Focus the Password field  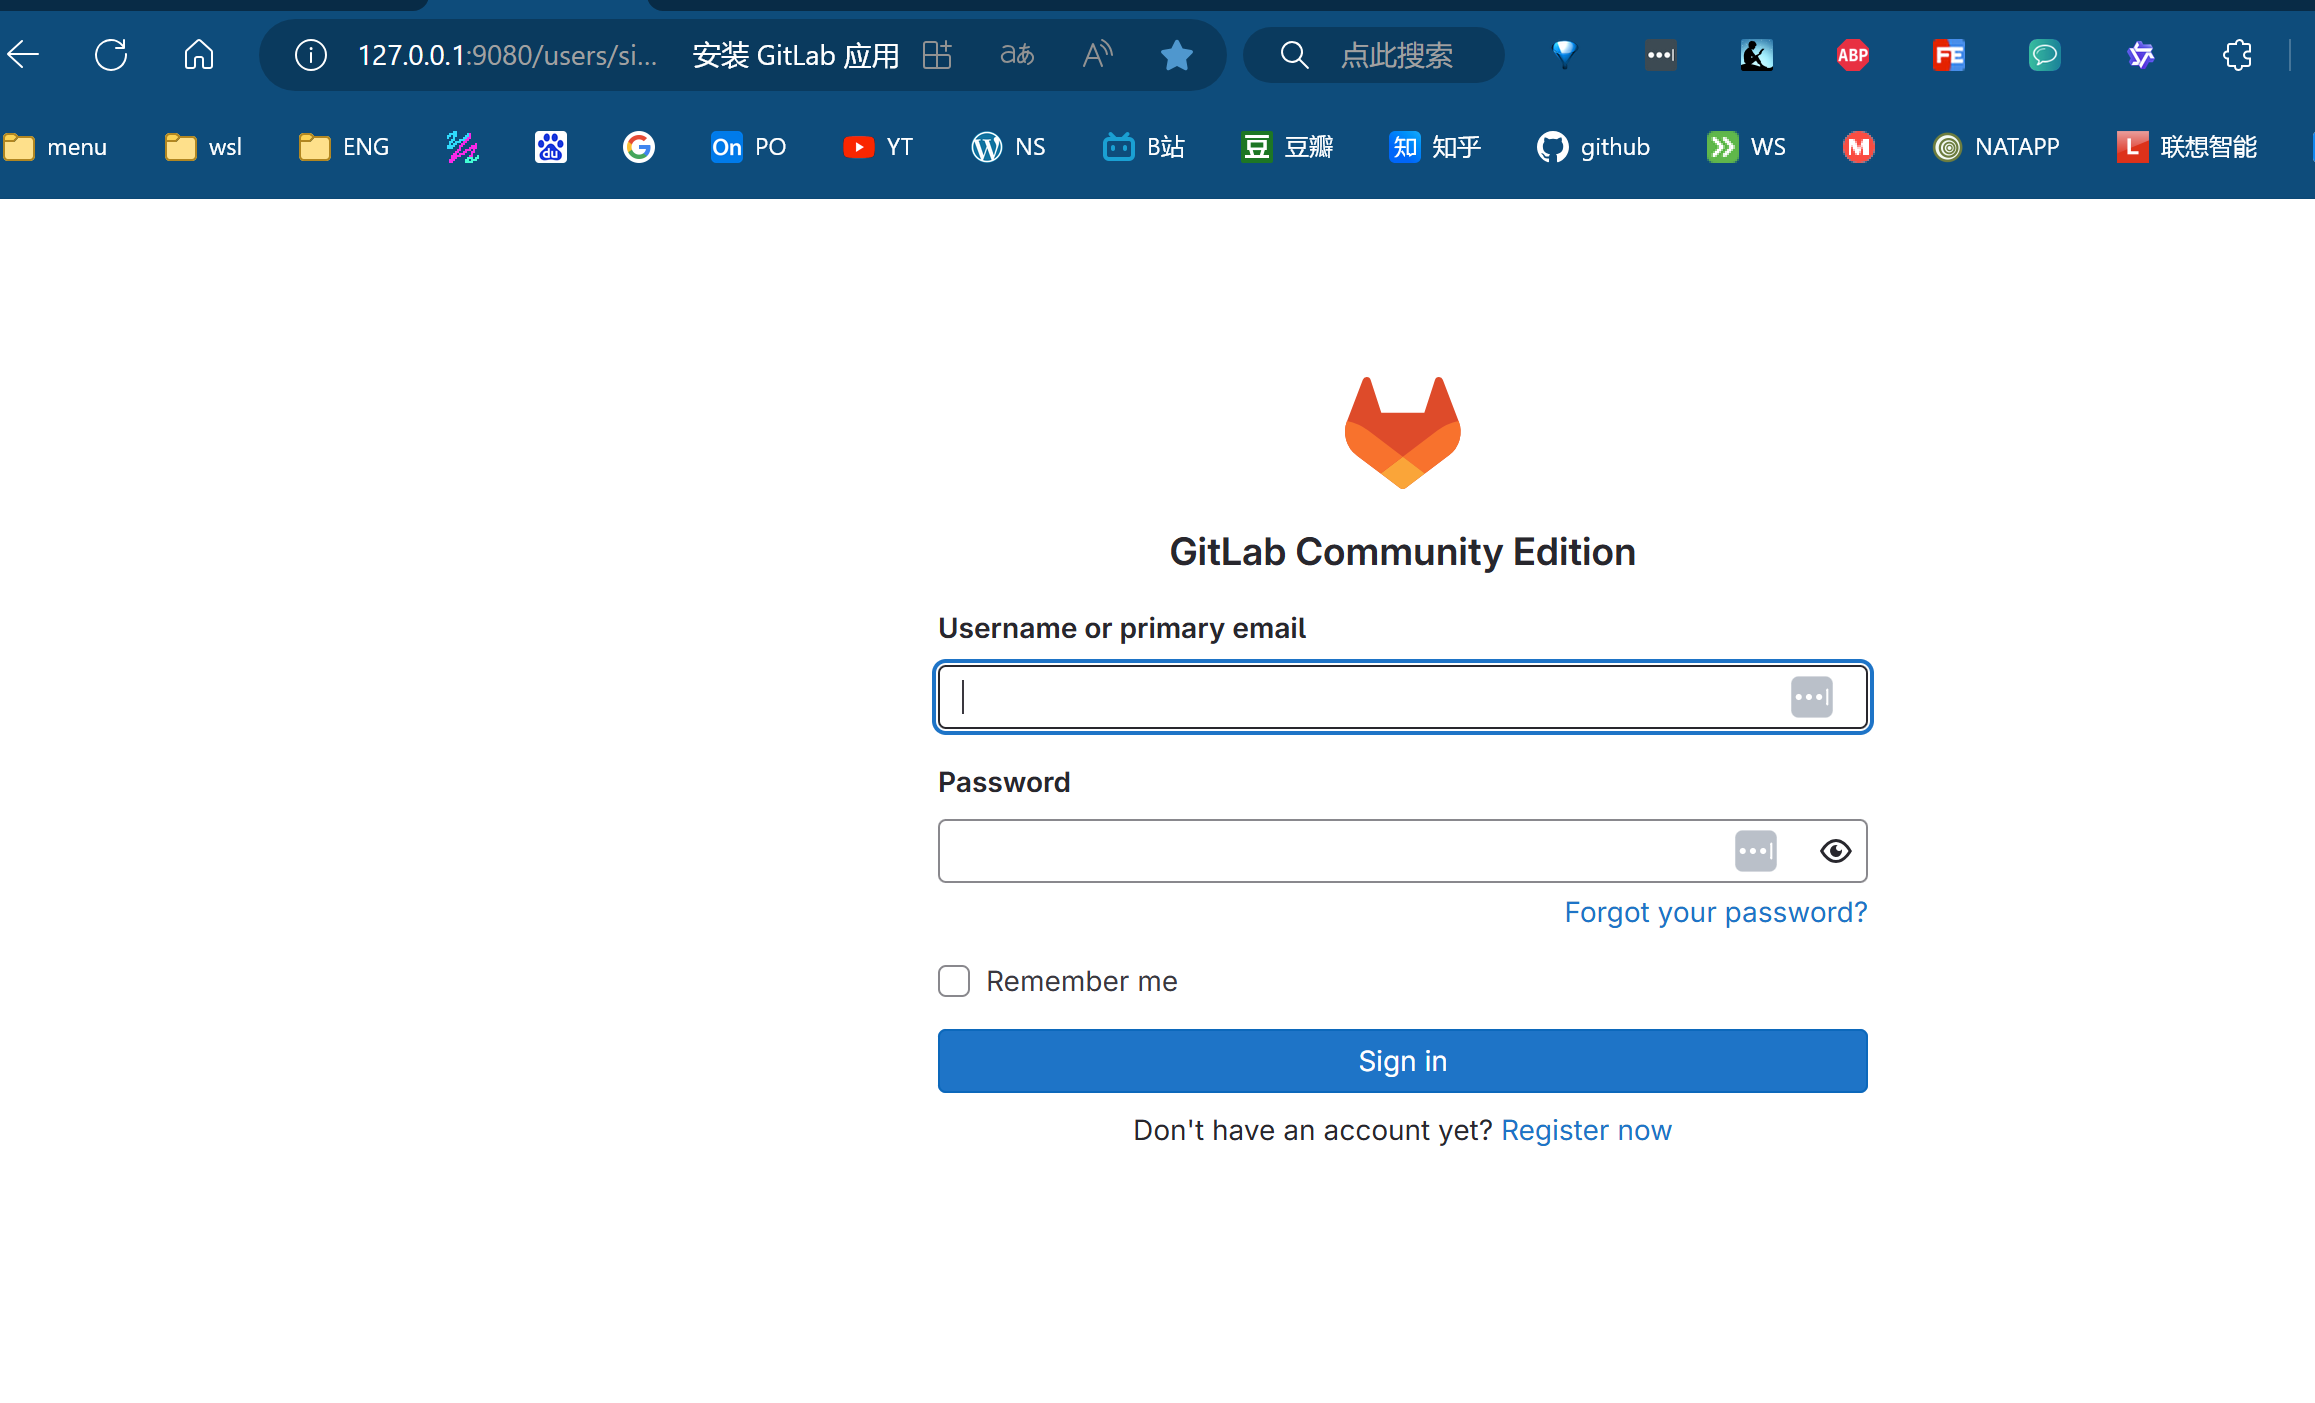tap(1402, 851)
